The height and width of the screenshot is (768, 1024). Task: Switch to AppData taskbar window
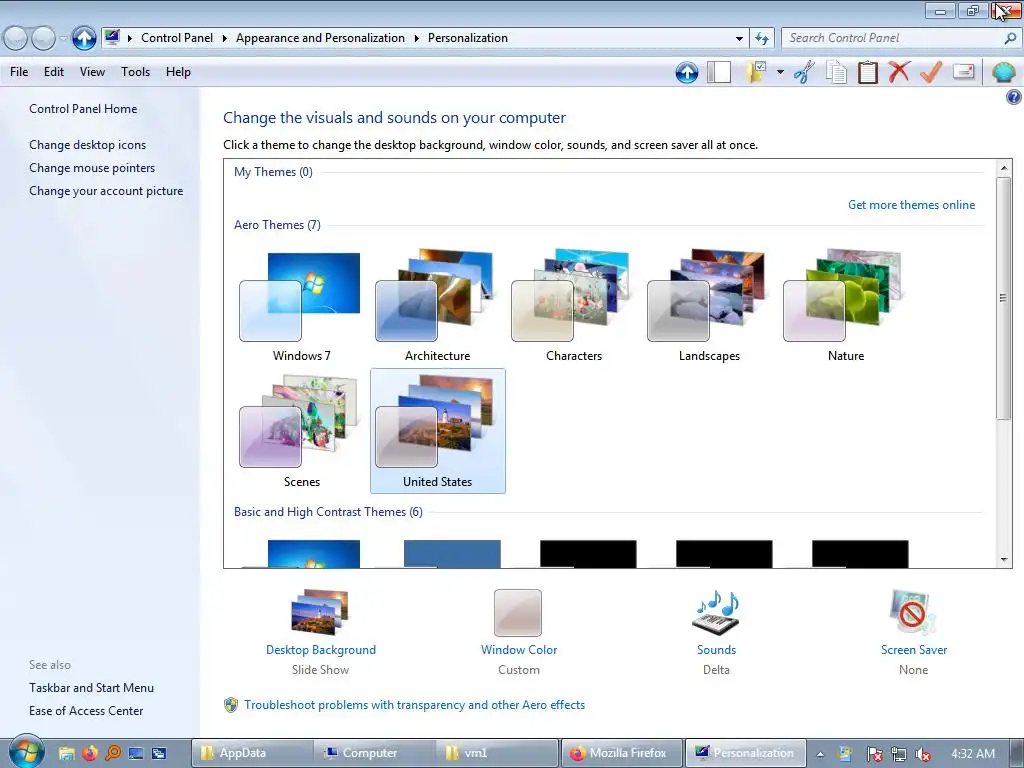coord(251,753)
